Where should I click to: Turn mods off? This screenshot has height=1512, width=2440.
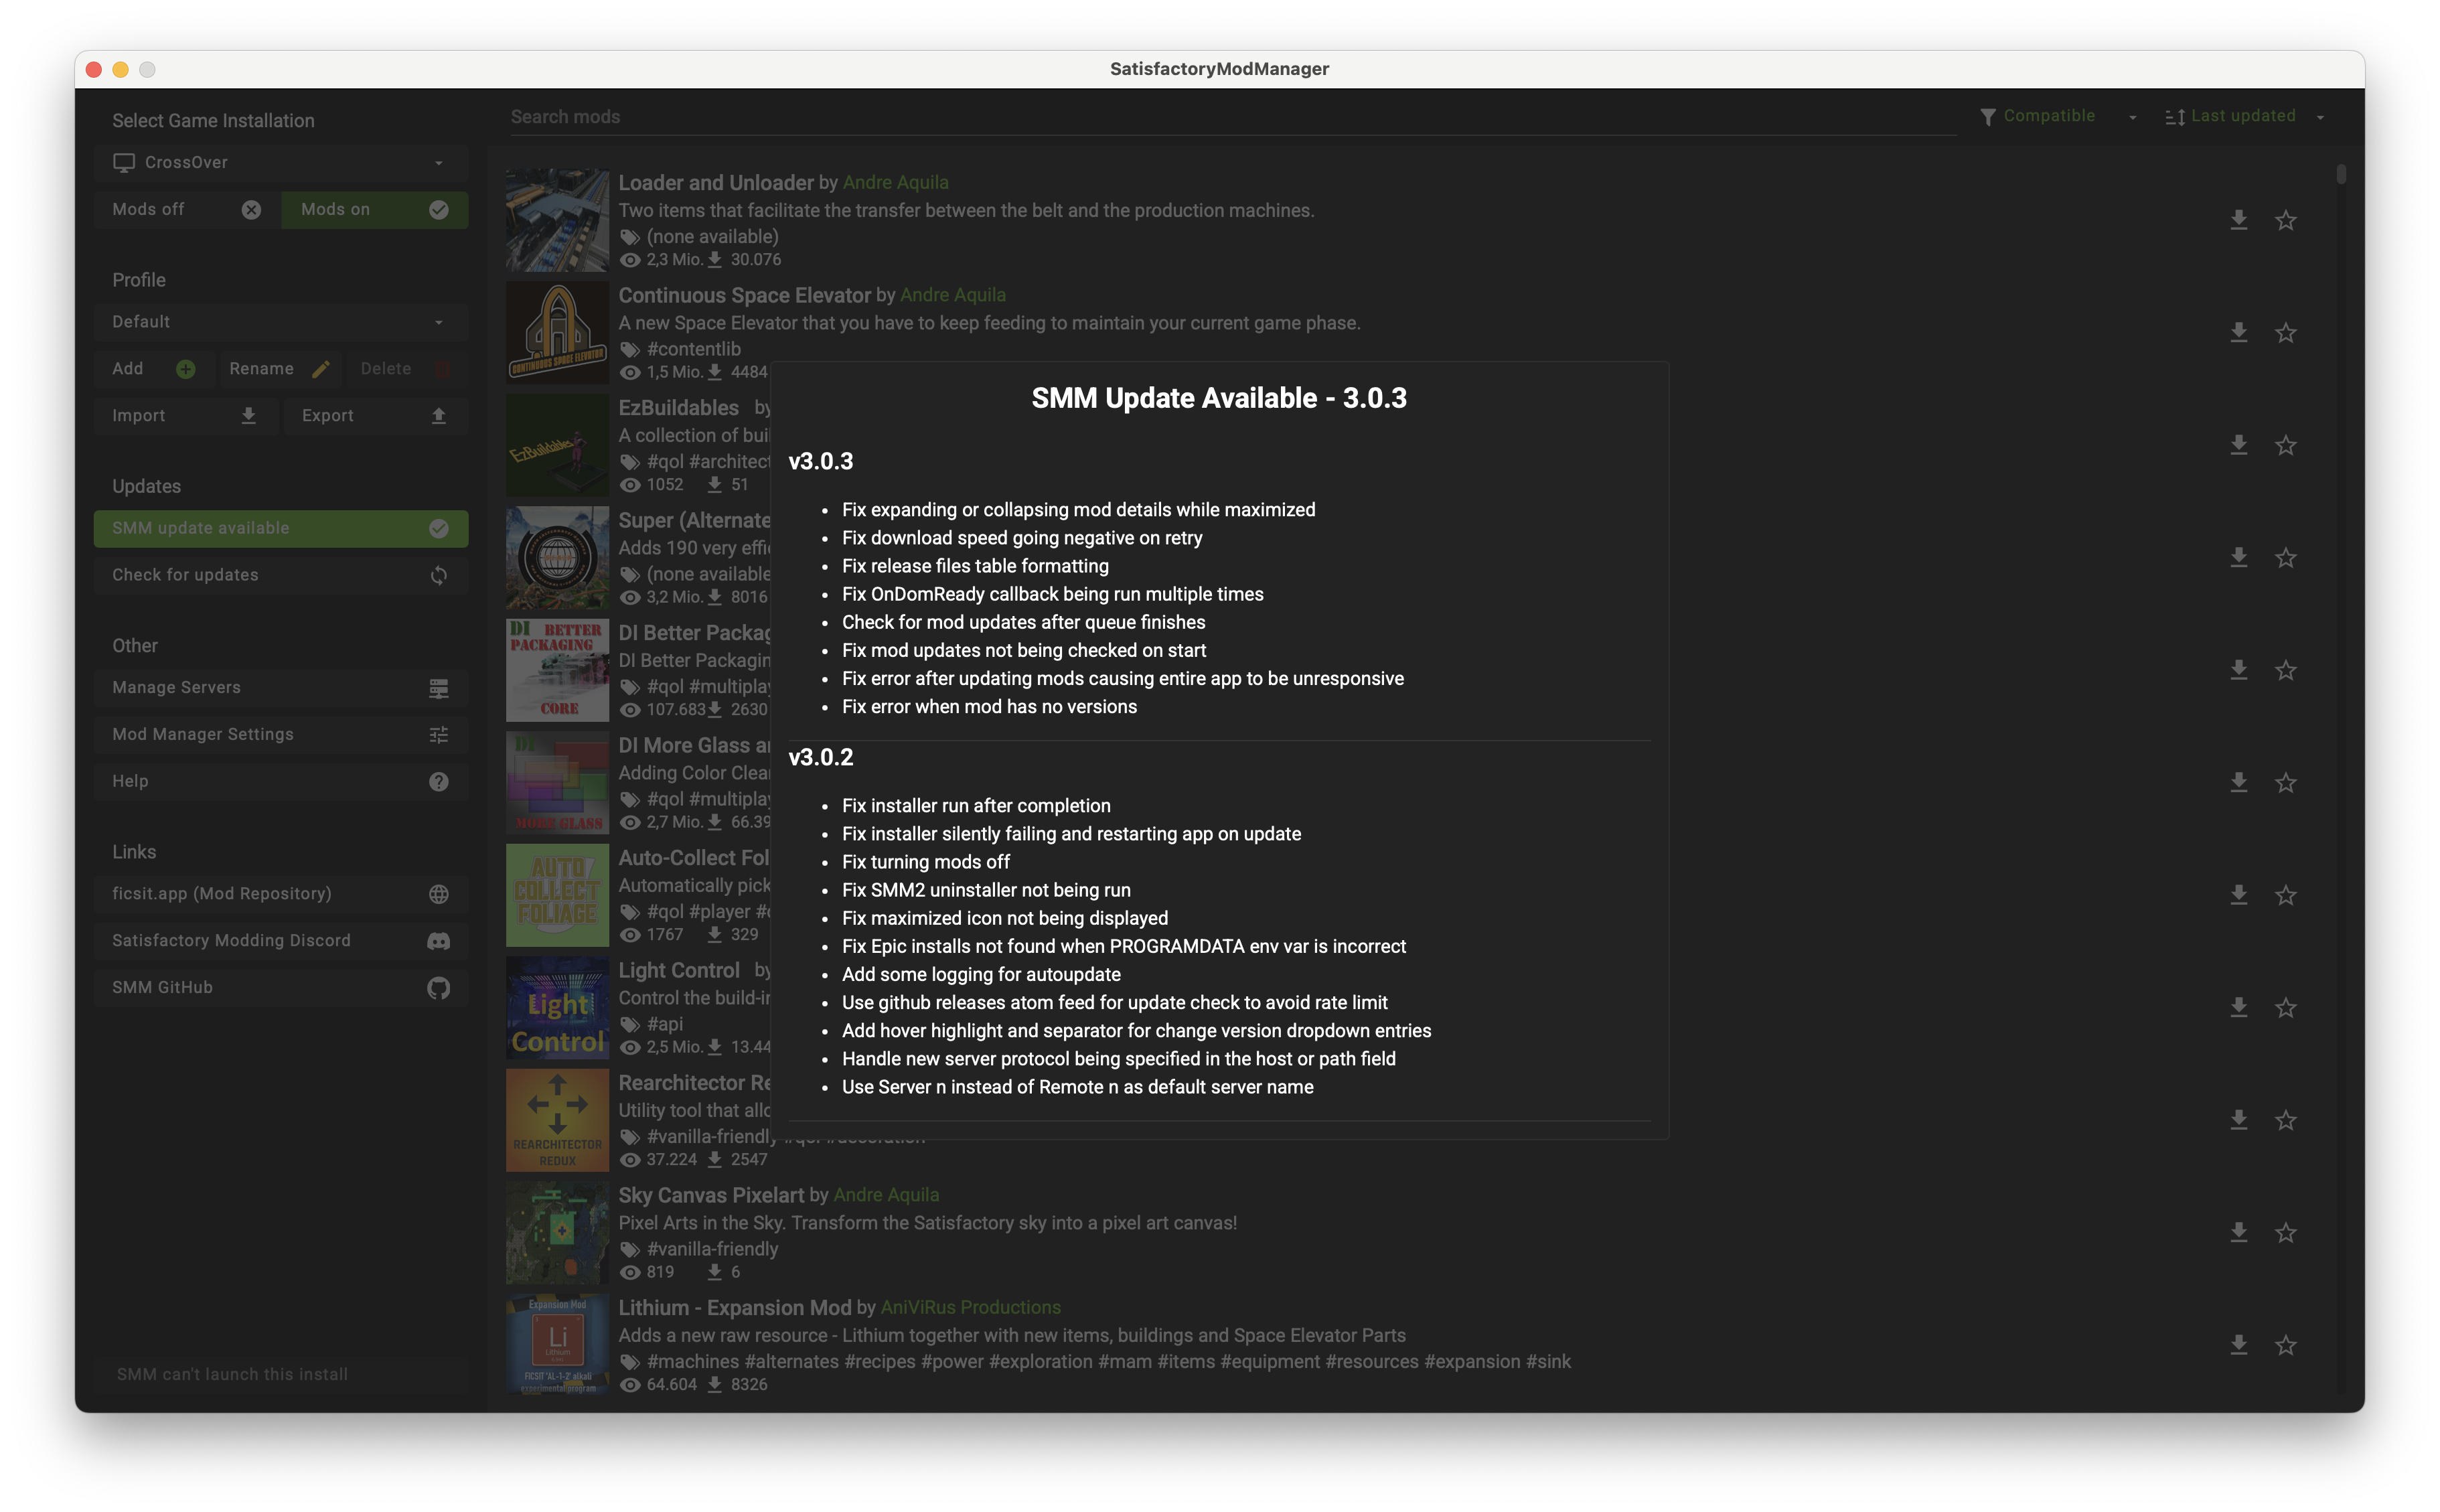[x=186, y=209]
